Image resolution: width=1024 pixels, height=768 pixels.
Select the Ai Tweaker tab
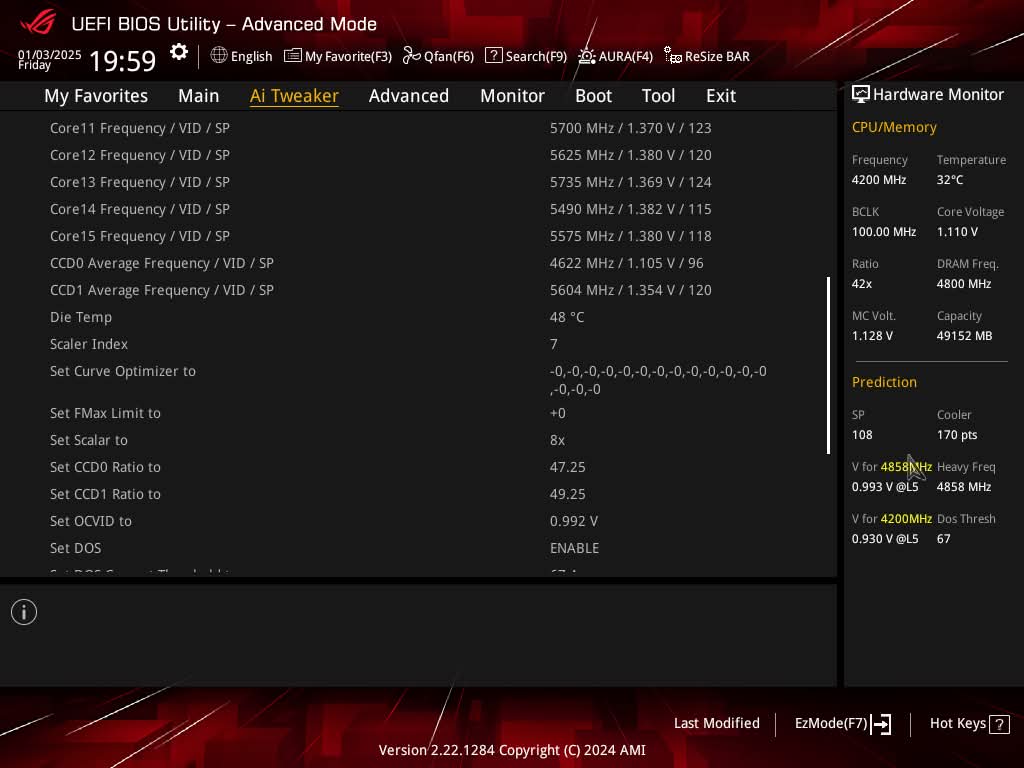(x=294, y=96)
